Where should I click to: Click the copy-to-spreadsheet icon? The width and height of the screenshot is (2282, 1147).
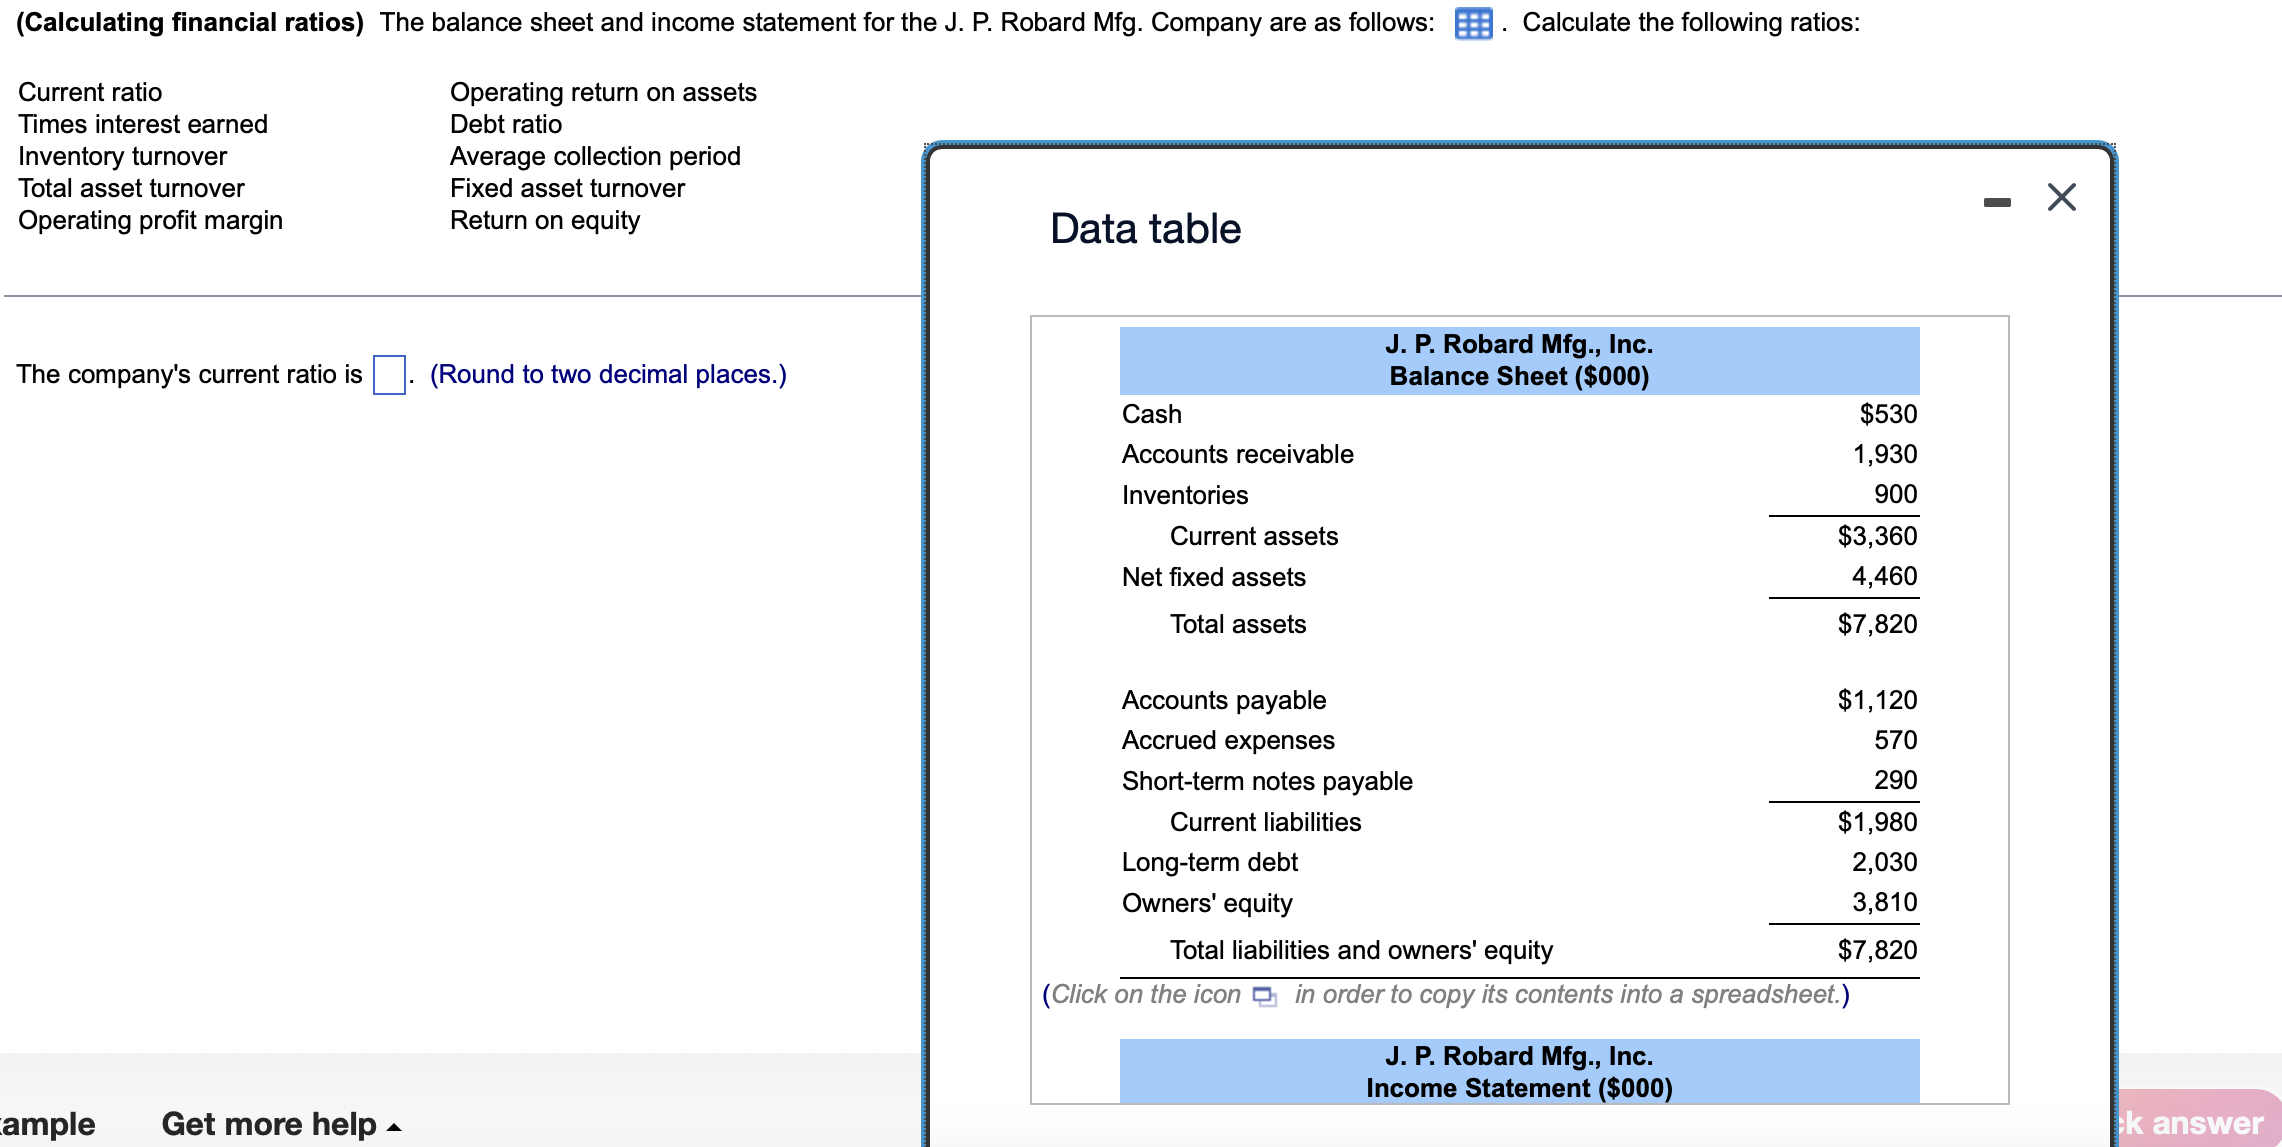pos(1264,996)
